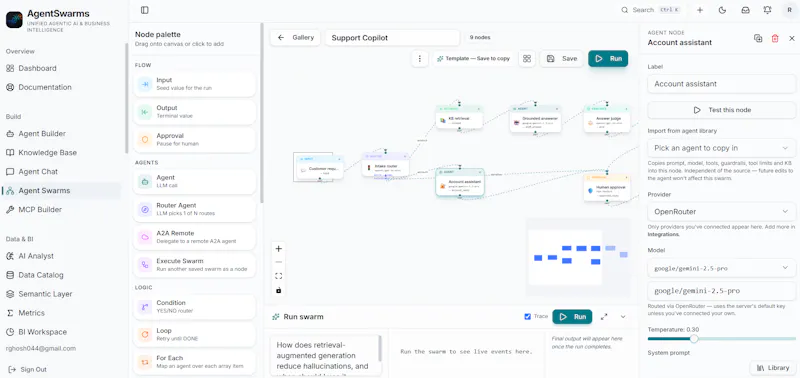
Task: Open the system prompt Library button
Action: [772, 368]
